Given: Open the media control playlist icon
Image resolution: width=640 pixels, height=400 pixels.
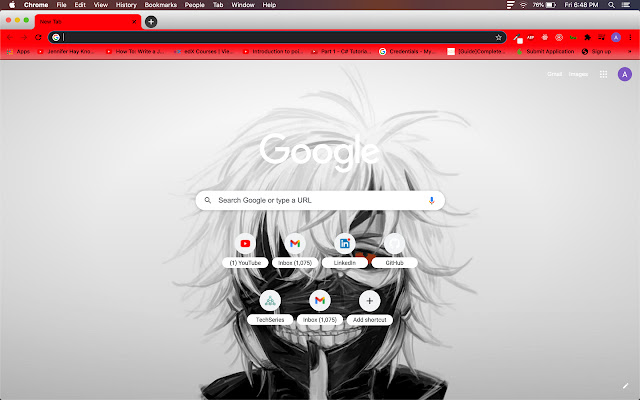Looking at the screenshot, I should 602,38.
